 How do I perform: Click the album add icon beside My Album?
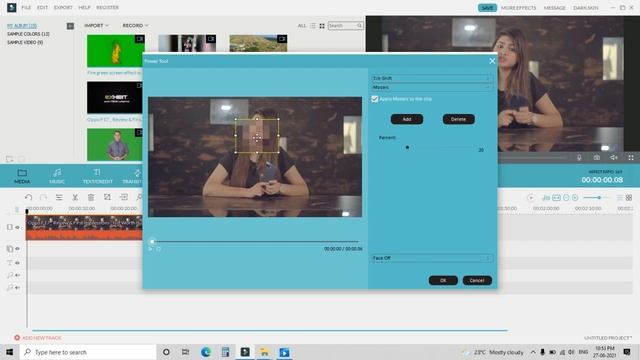[70, 26]
